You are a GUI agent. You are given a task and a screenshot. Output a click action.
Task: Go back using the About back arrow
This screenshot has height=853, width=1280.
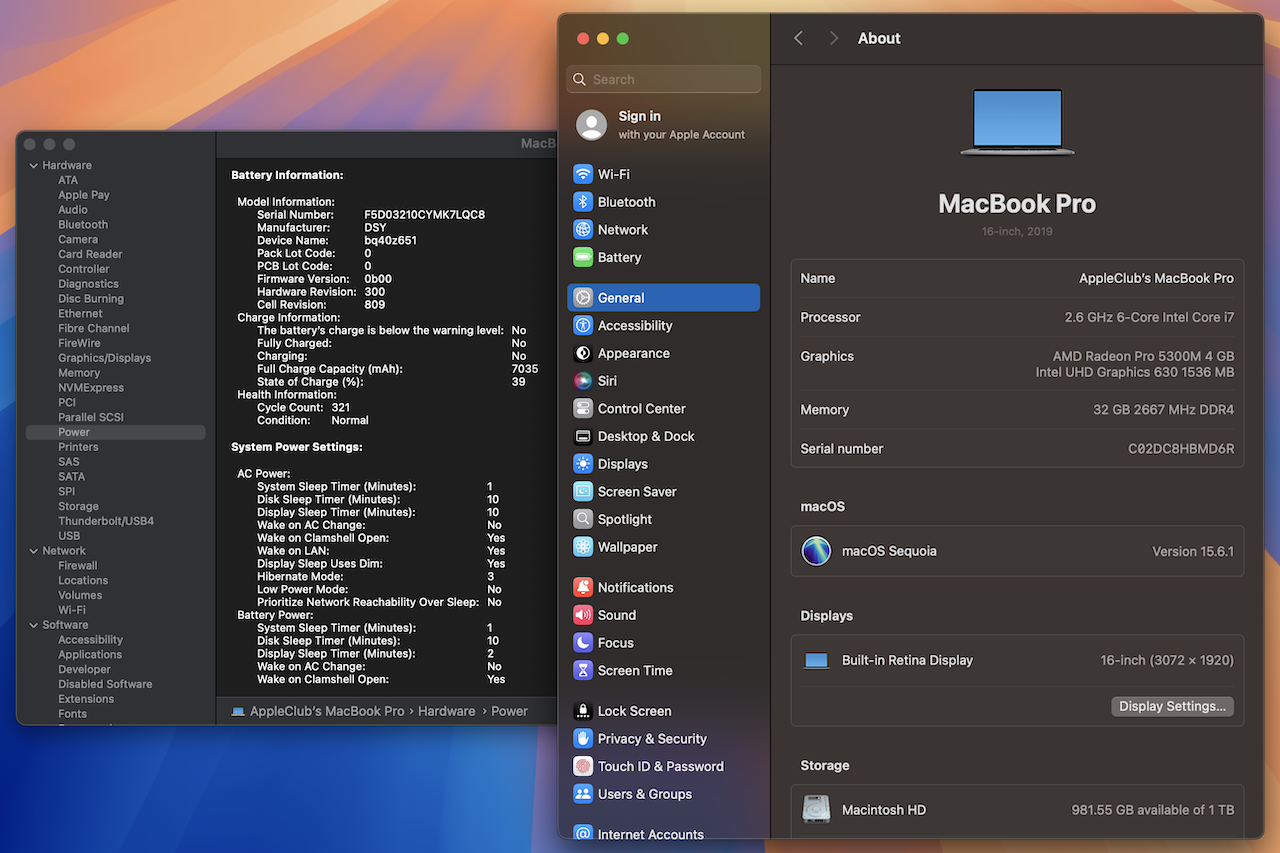point(798,38)
